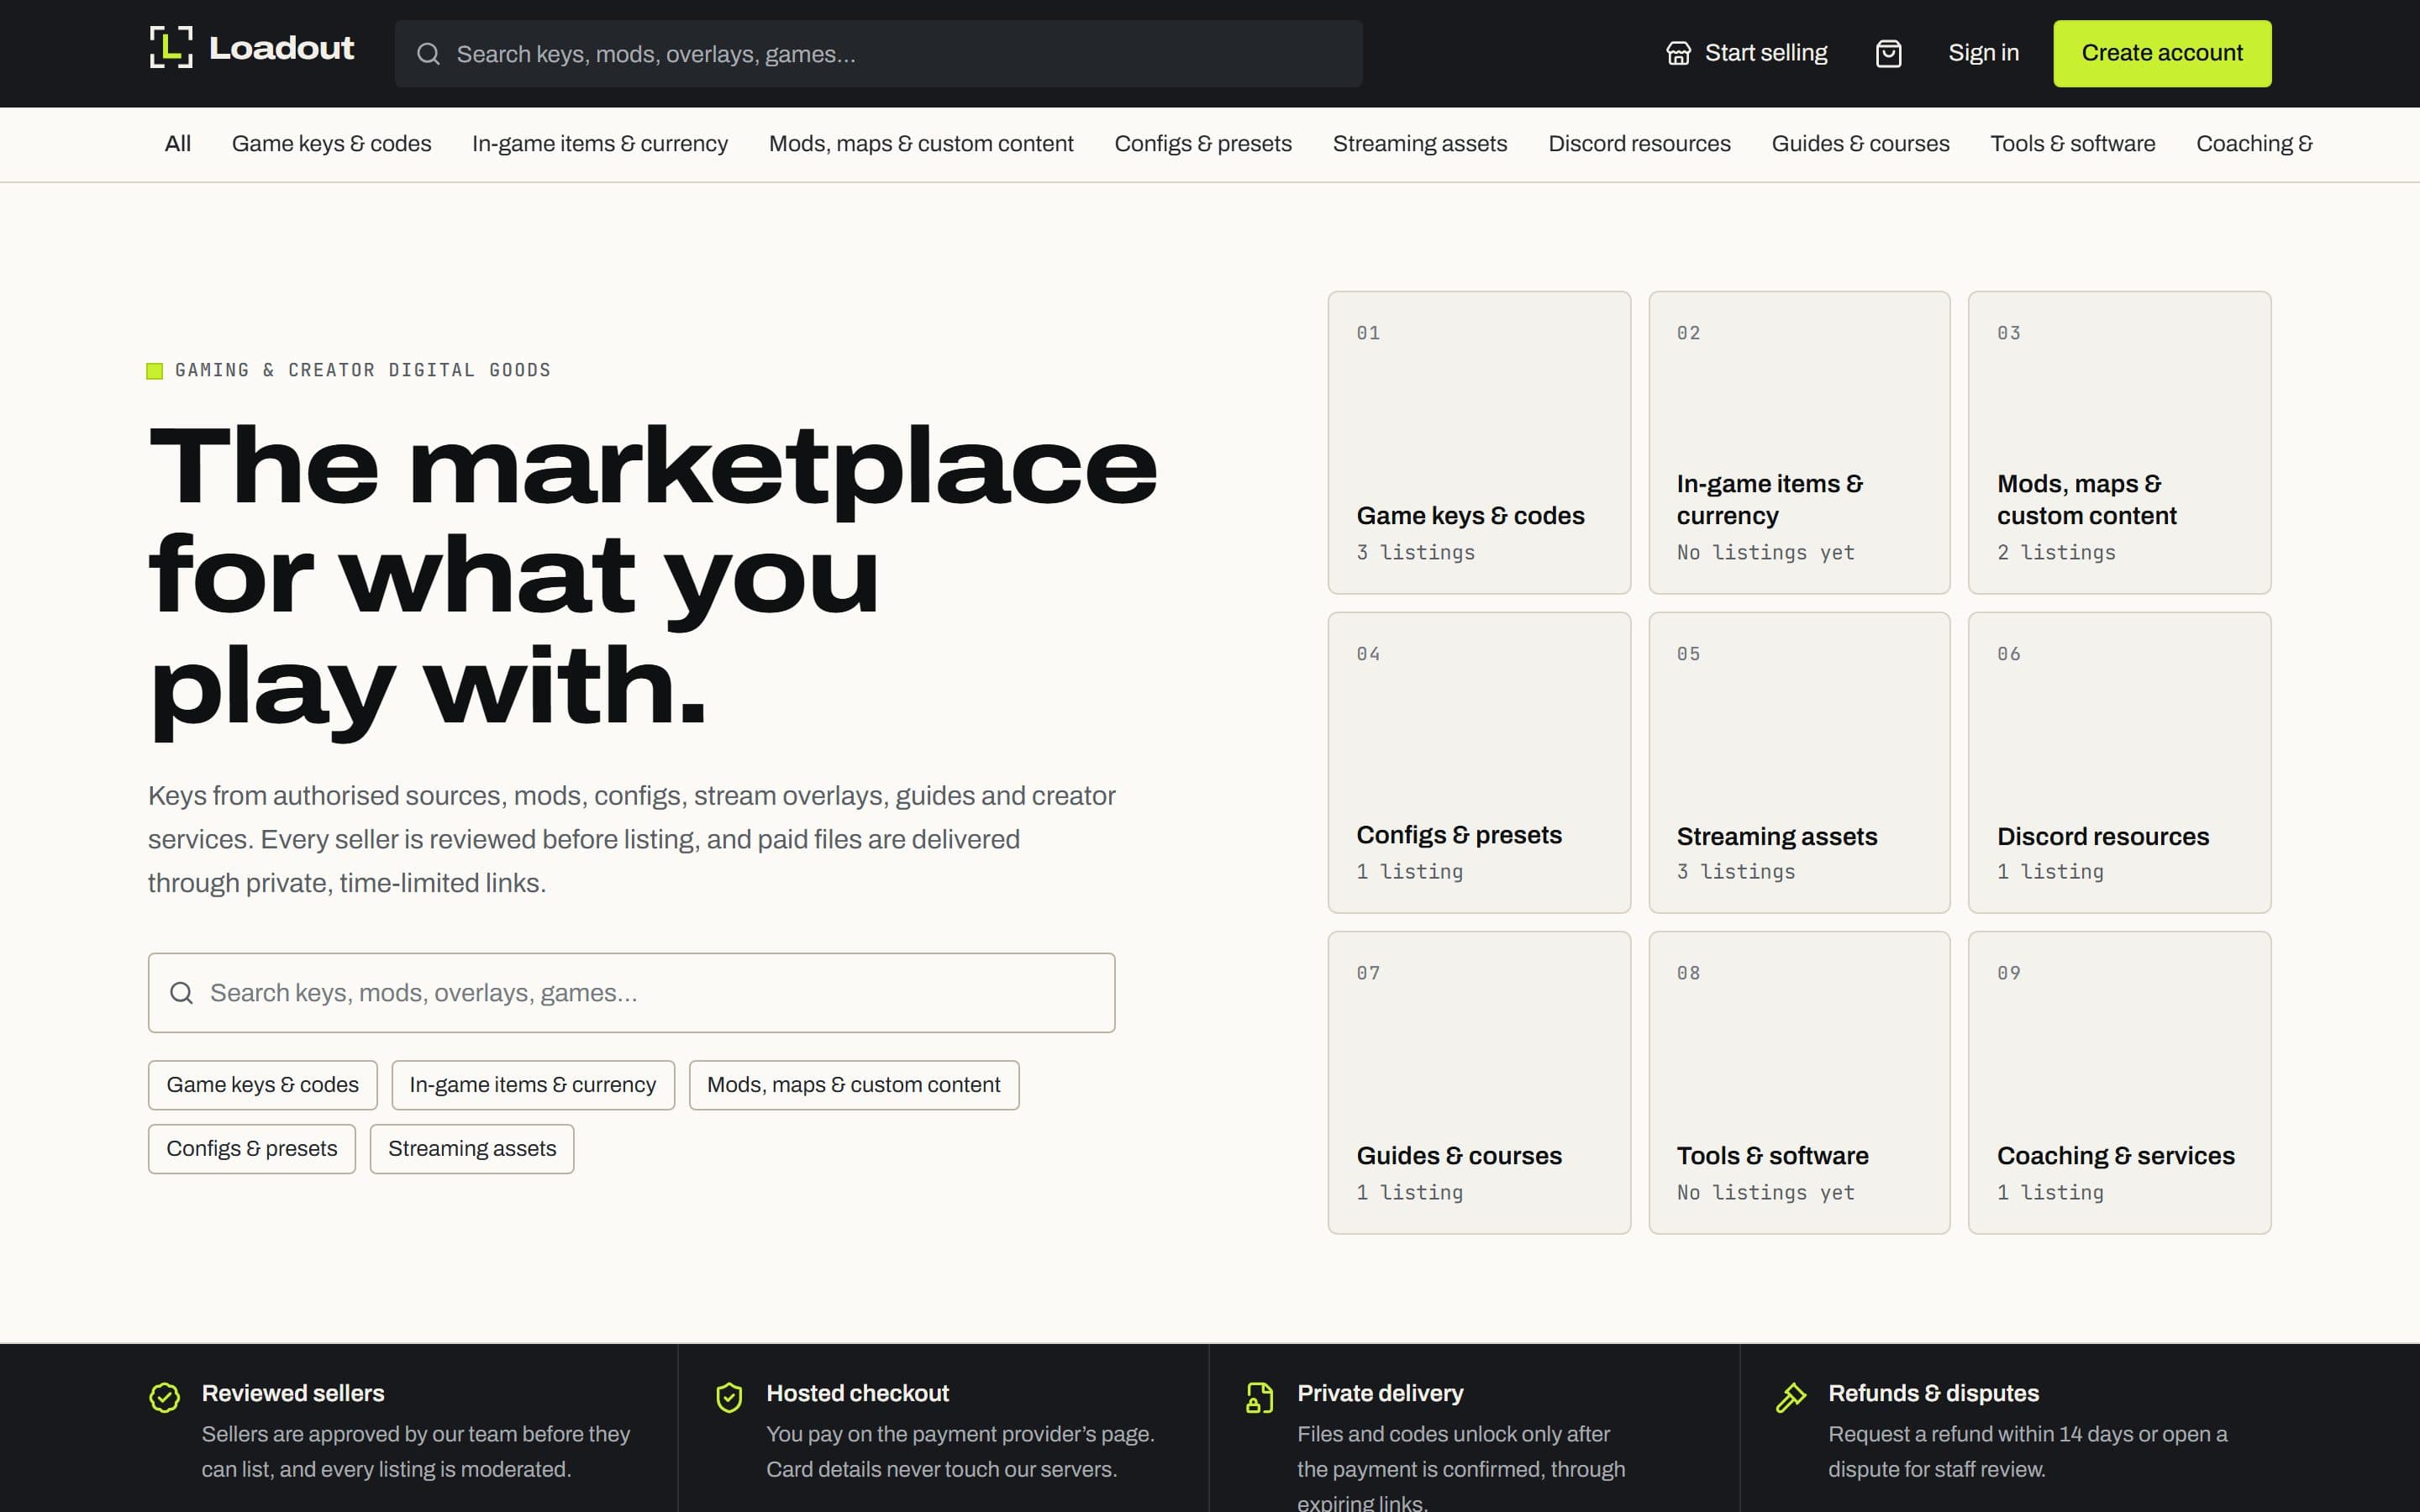Click the storefront icon beside Start selling
This screenshot has height=1512, width=2420.
1678,53
